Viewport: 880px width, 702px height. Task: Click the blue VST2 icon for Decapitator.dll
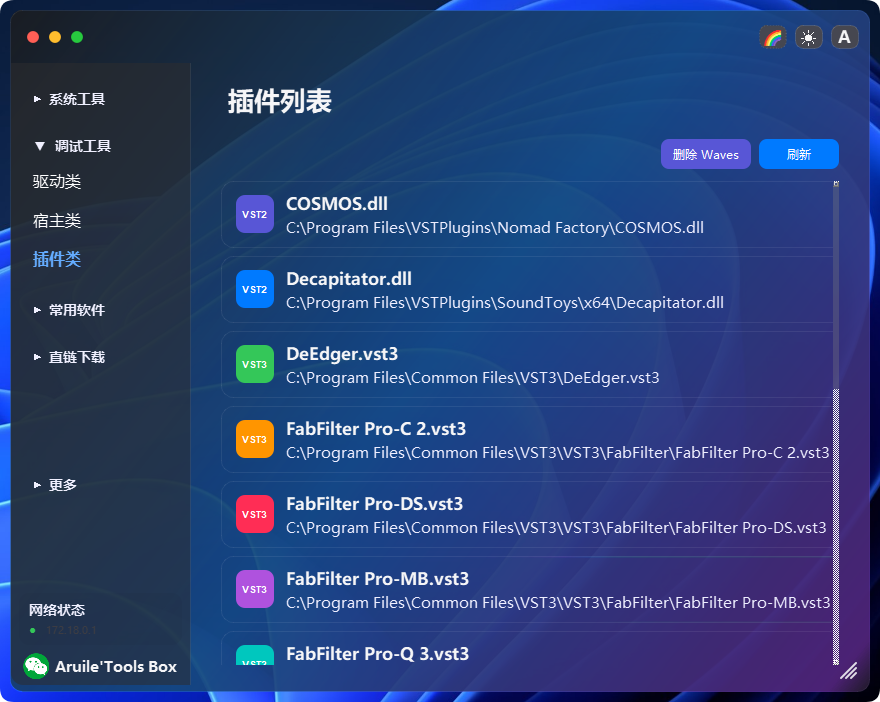[x=255, y=289]
